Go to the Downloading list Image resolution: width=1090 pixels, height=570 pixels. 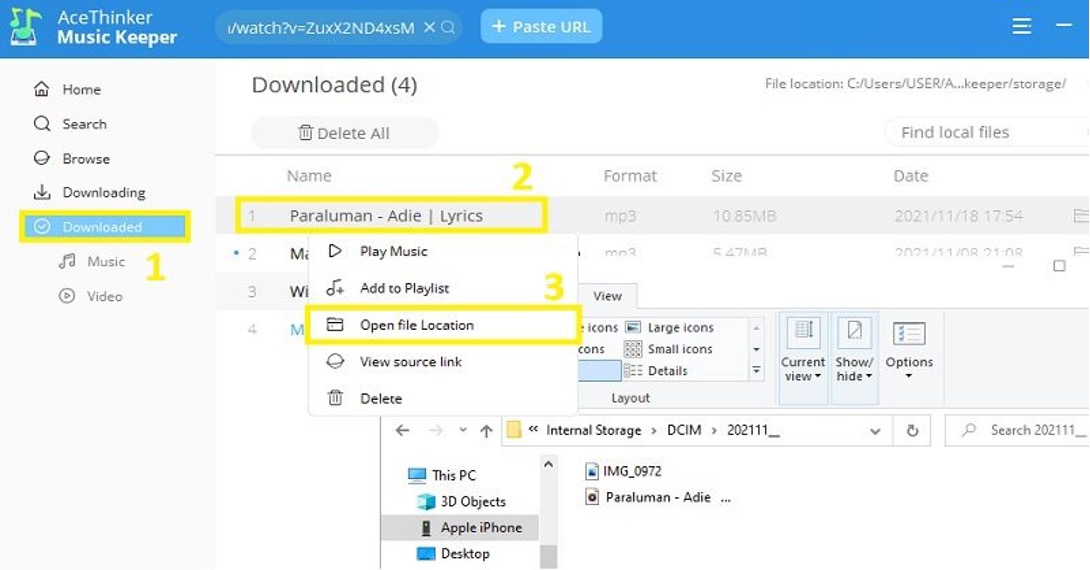tap(90, 193)
